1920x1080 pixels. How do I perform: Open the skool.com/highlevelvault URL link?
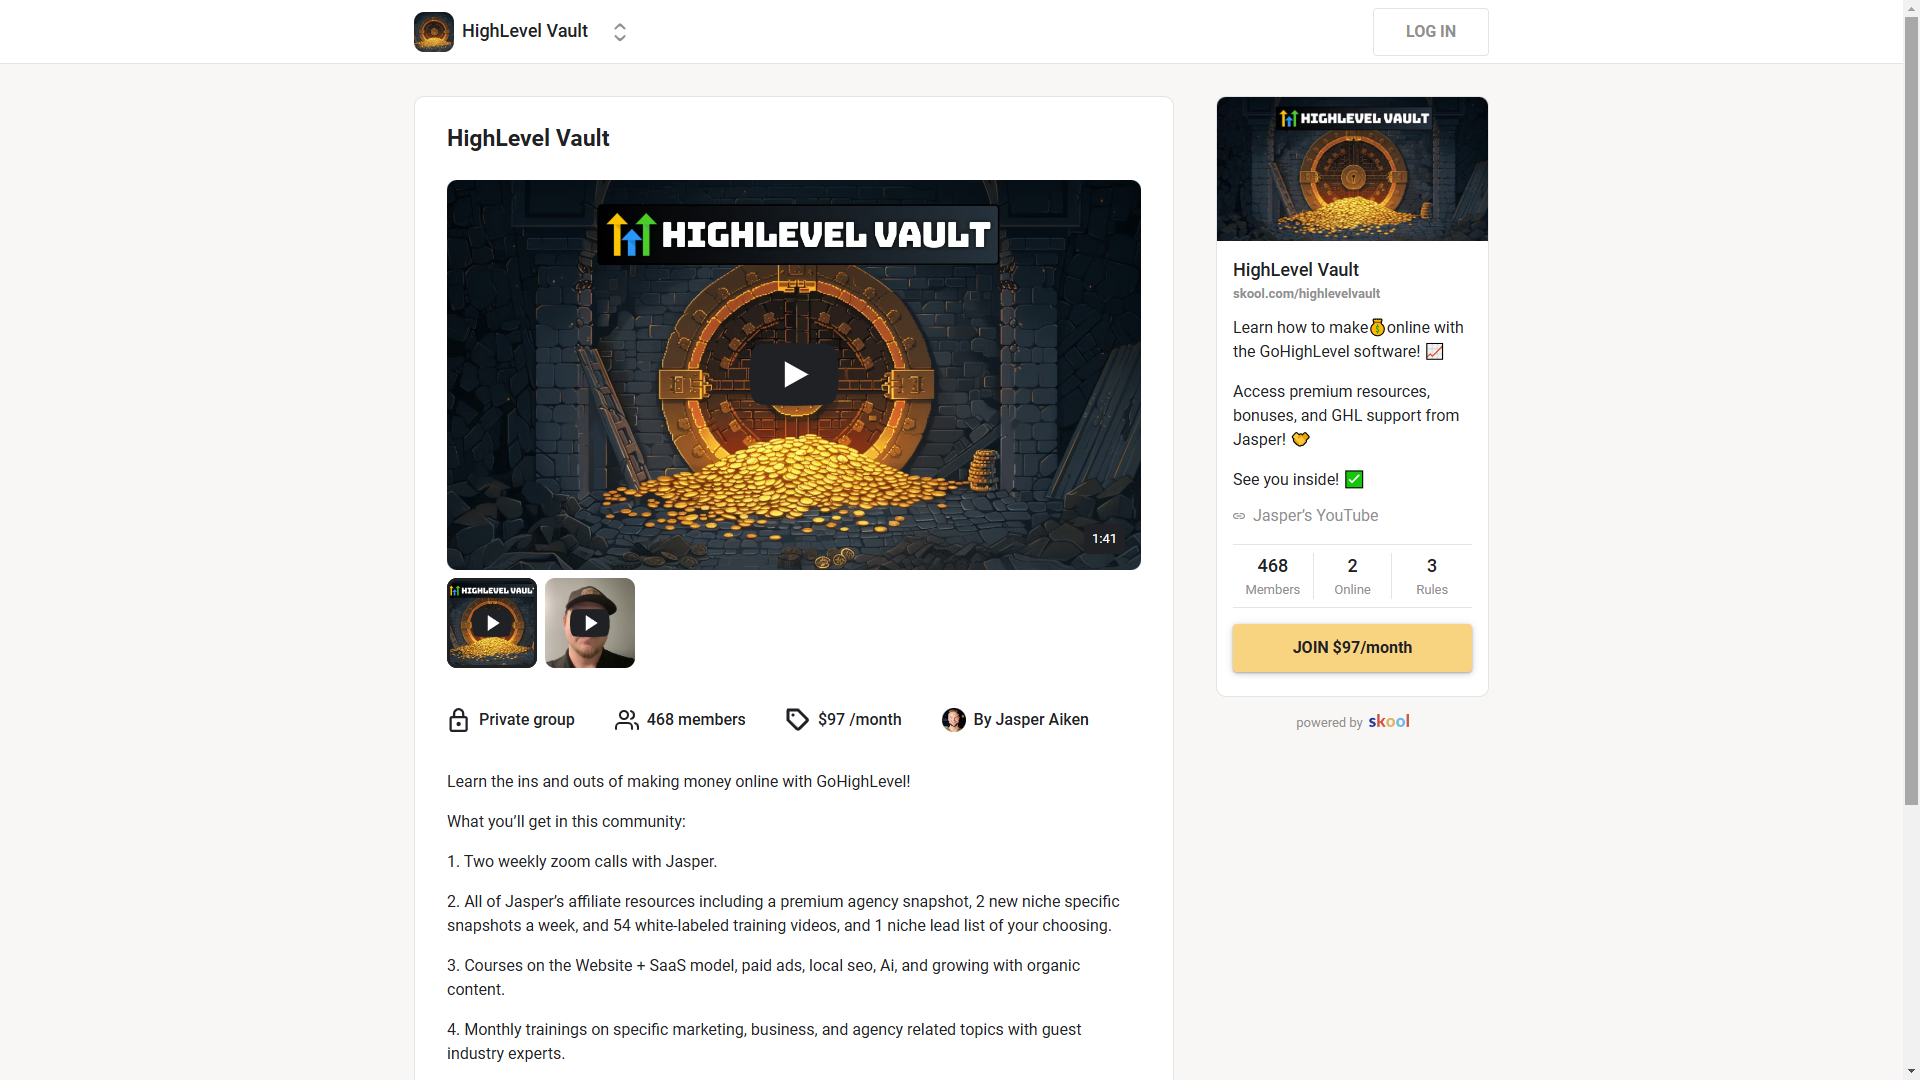click(1306, 294)
